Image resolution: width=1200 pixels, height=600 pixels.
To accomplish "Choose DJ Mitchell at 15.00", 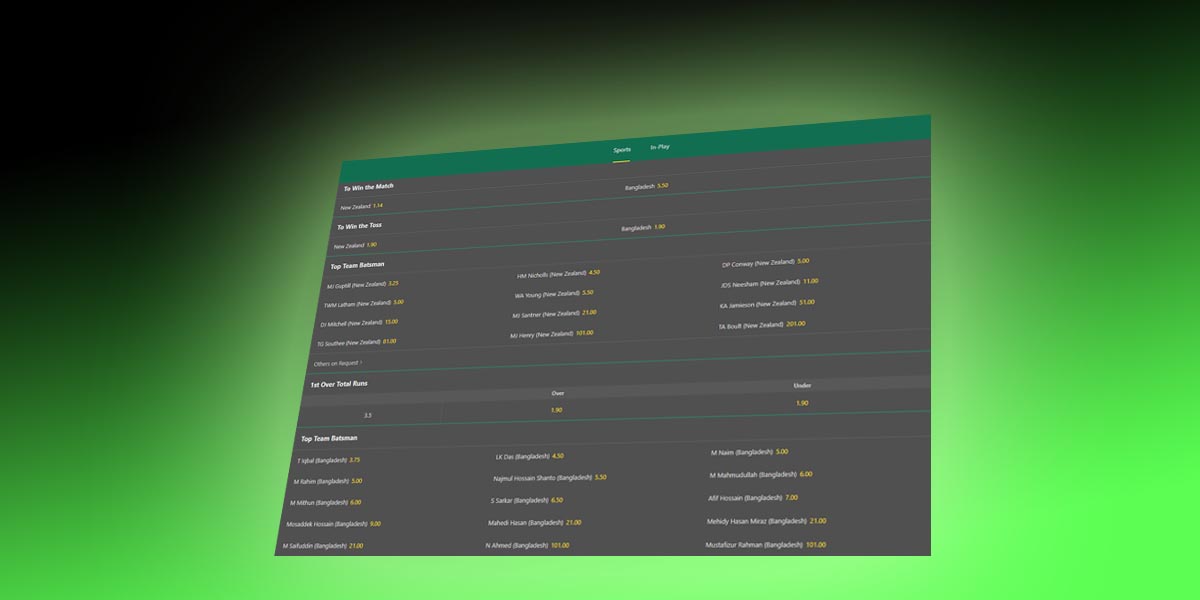I will point(358,322).
